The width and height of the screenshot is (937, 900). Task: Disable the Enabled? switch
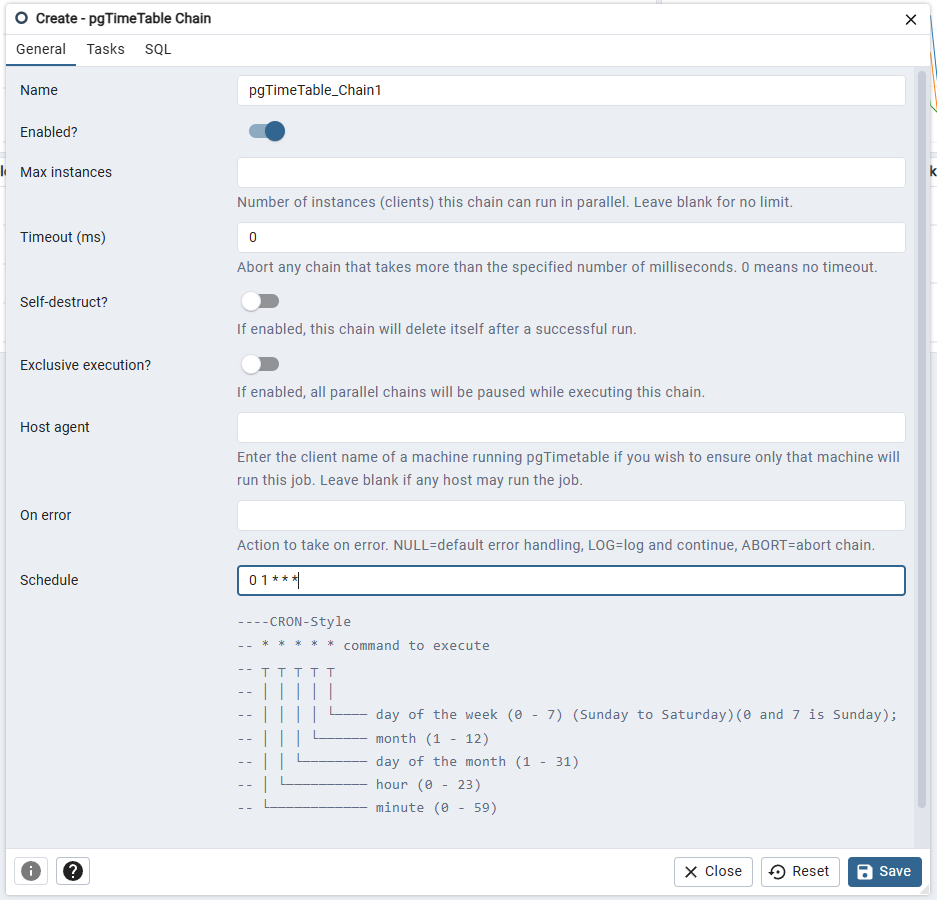point(267,131)
